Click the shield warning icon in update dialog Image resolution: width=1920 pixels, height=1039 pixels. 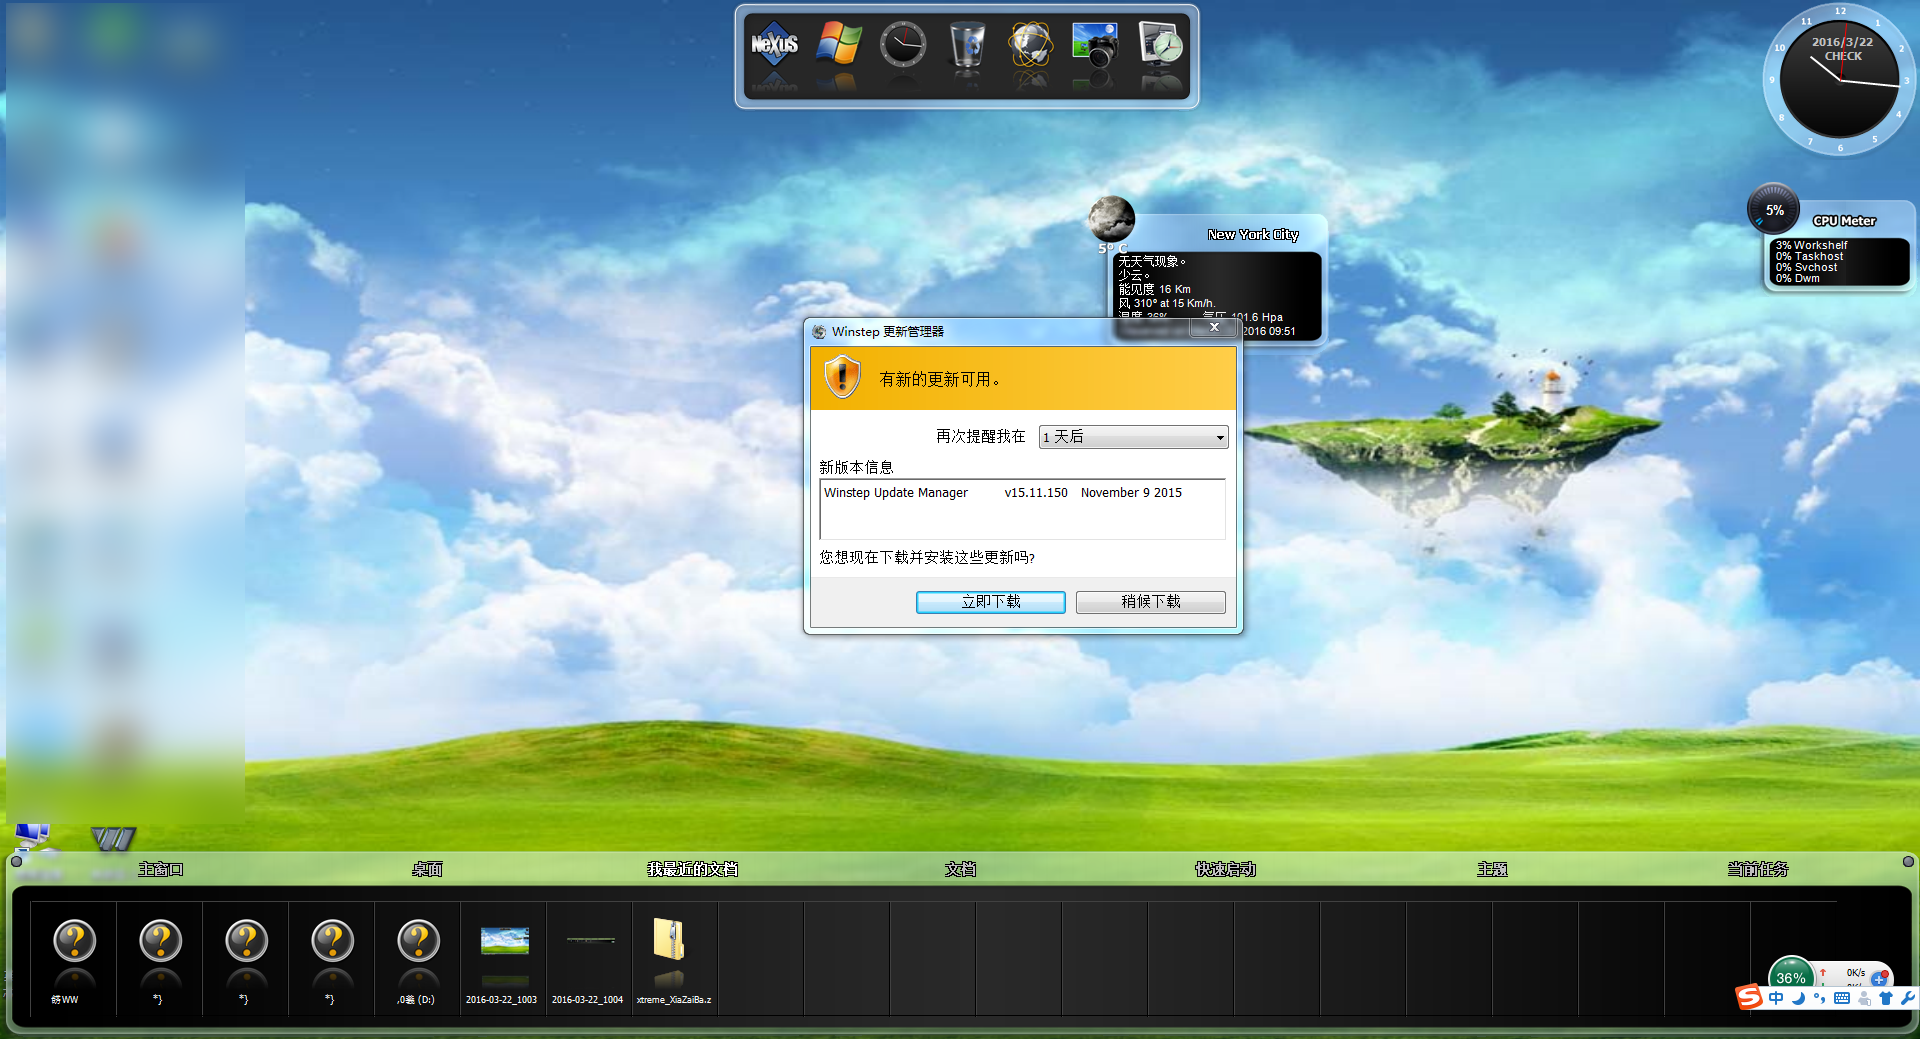pyautogui.click(x=842, y=378)
